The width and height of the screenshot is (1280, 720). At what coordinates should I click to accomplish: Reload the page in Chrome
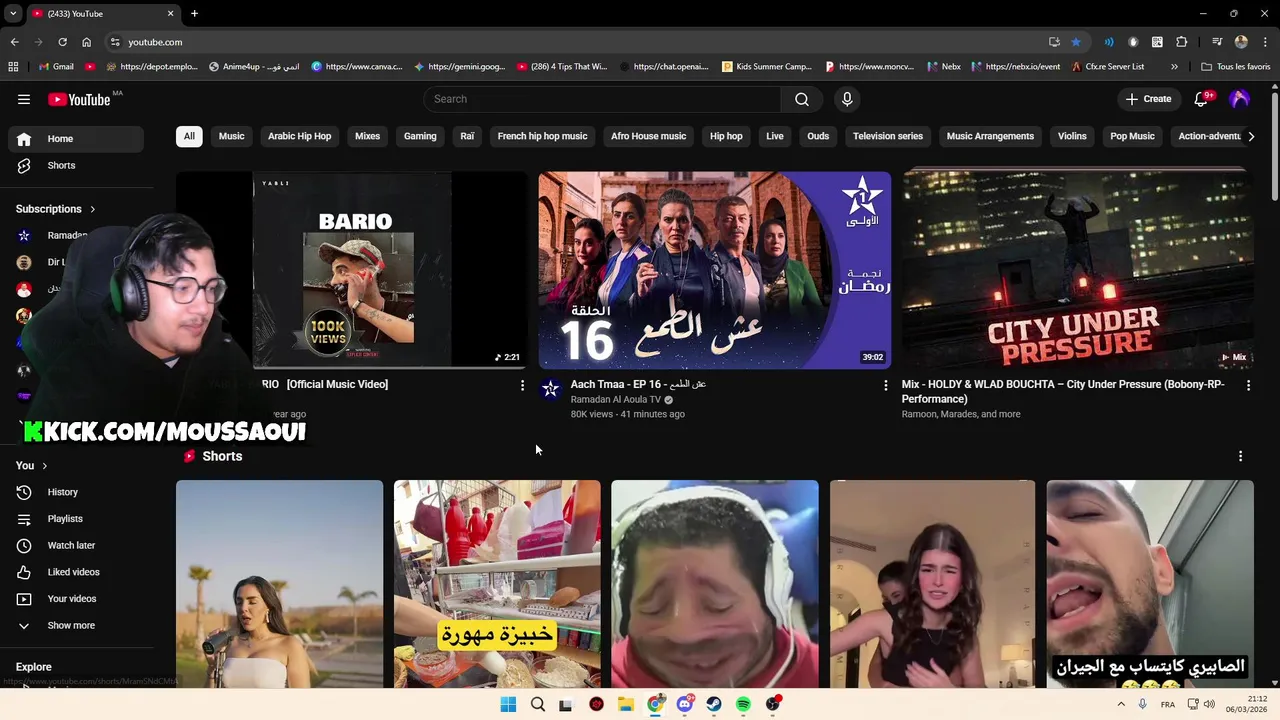(62, 42)
